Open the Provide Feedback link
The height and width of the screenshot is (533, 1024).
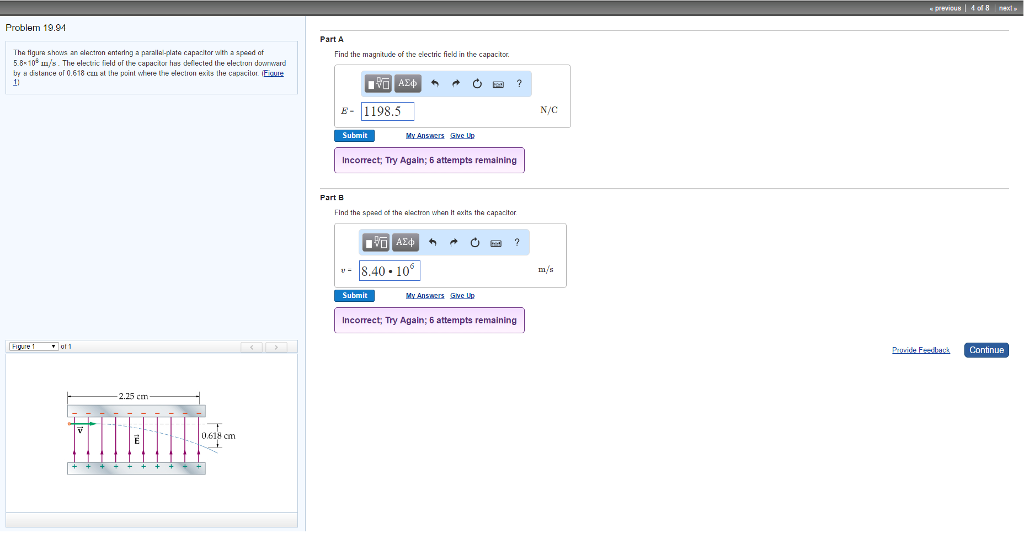click(921, 351)
